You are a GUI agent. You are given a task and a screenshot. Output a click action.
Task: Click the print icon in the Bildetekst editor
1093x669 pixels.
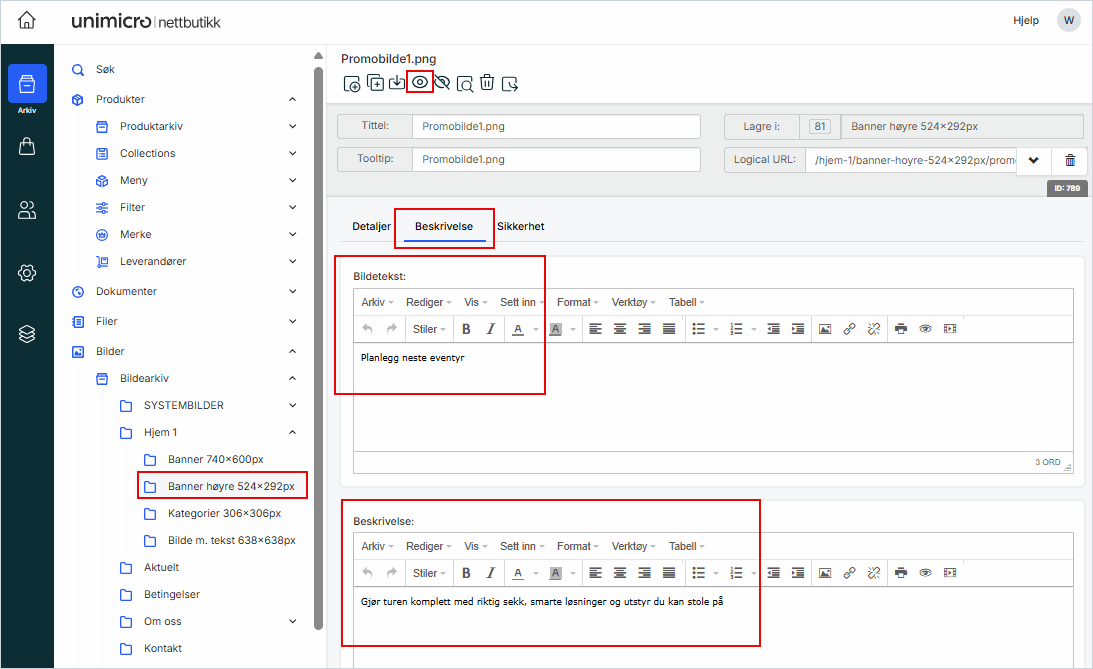click(x=901, y=329)
